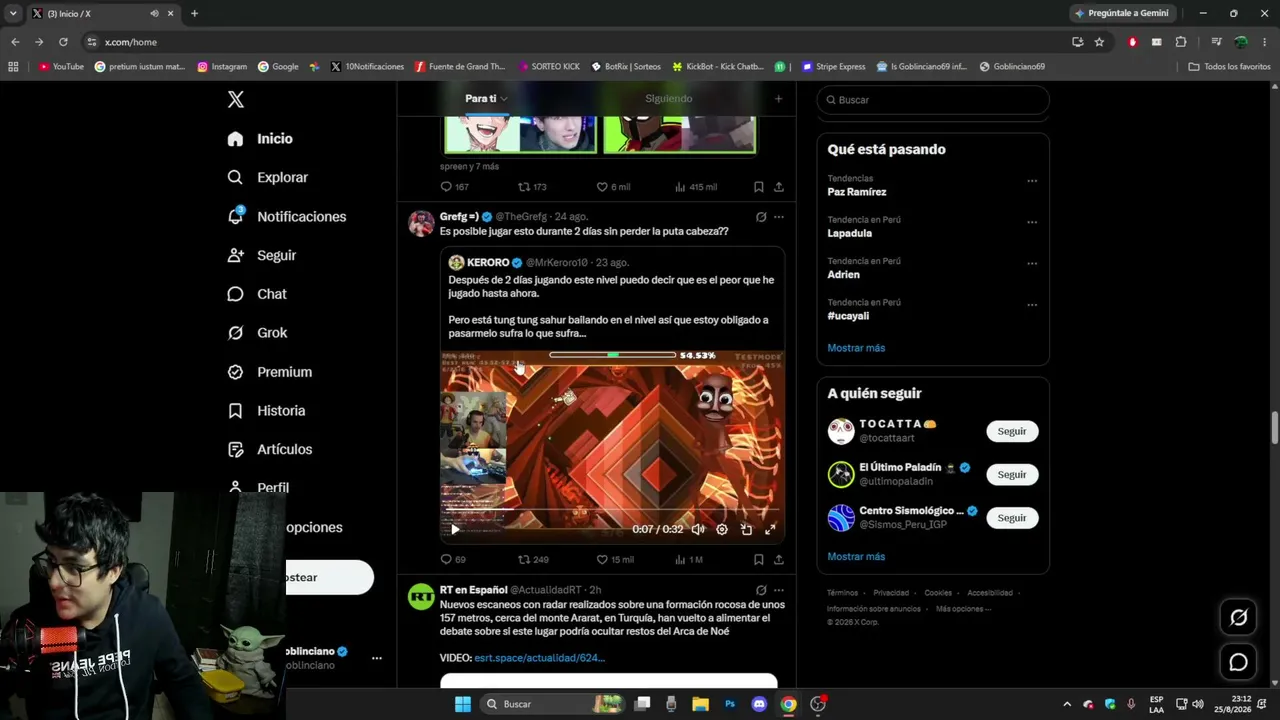Open Grok from sidebar
Image resolution: width=1280 pixels, height=720 pixels.
[257, 333]
